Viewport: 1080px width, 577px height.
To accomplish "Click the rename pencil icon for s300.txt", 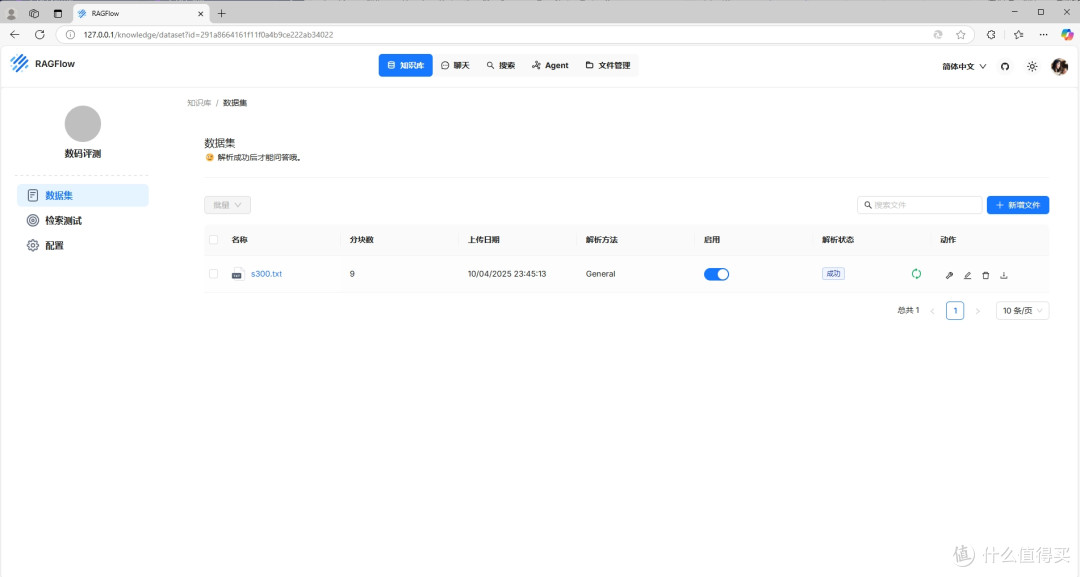I will pyautogui.click(x=967, y=275).
